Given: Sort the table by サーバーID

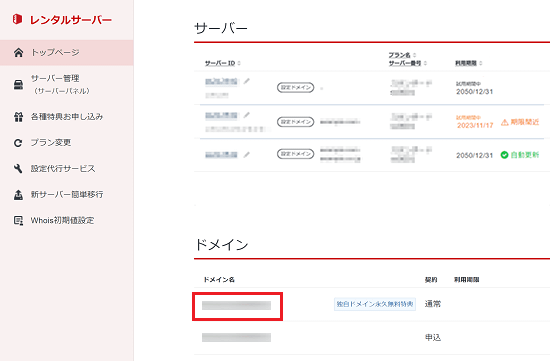Looking at the screenshot, I should [x=223, y=63].
